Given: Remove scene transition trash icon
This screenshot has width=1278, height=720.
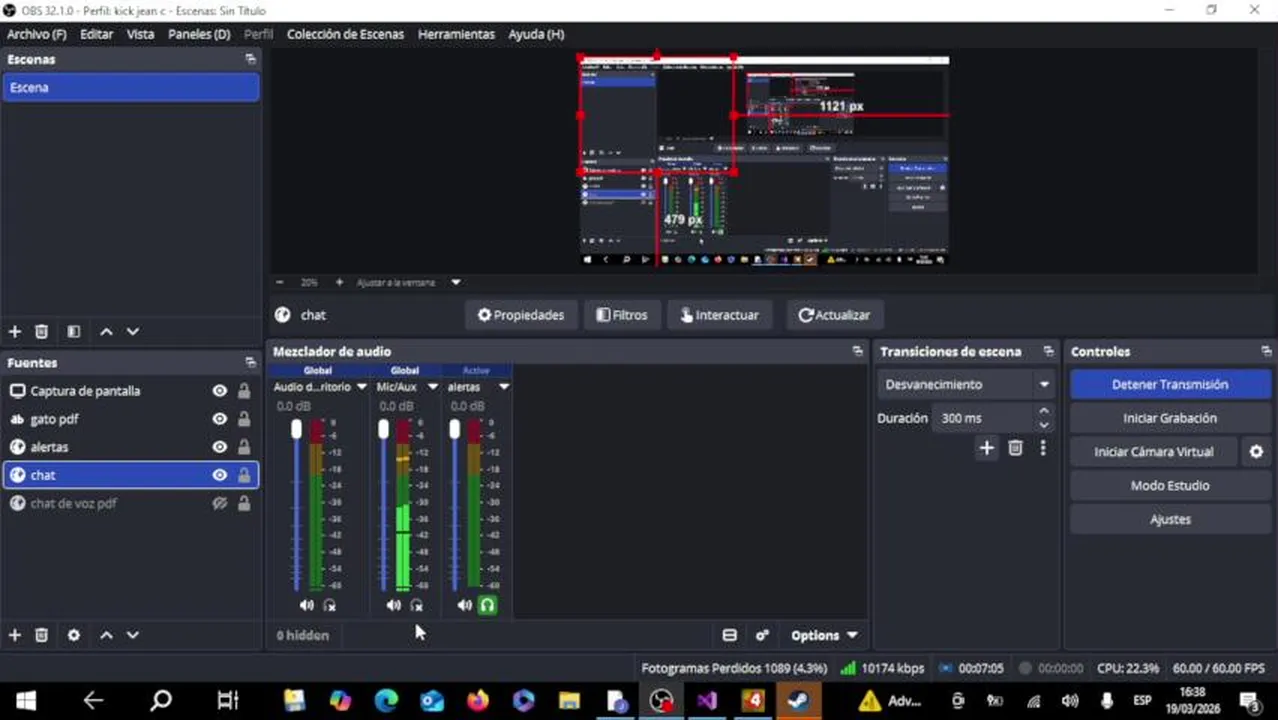Looking at the screenshot, I should pos(1015,448).
